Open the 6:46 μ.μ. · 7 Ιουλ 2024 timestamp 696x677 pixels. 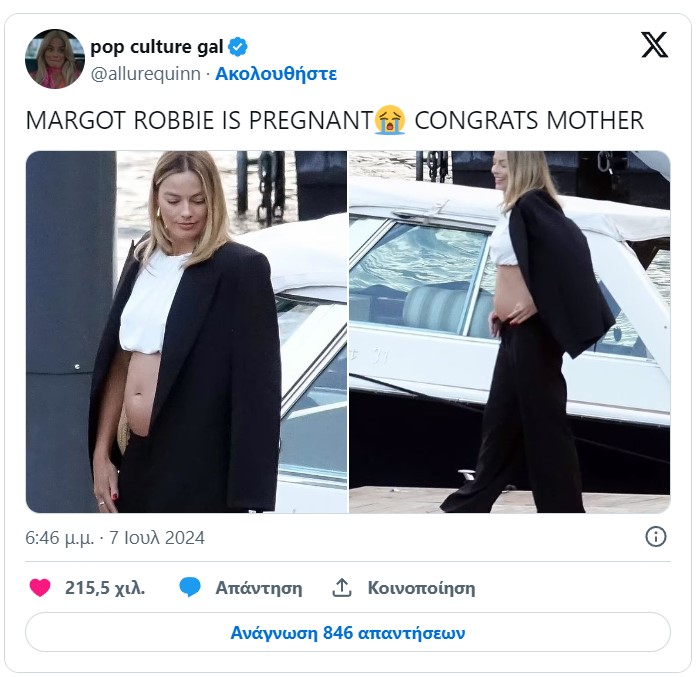pyautogui.click(x=115, y=538)
